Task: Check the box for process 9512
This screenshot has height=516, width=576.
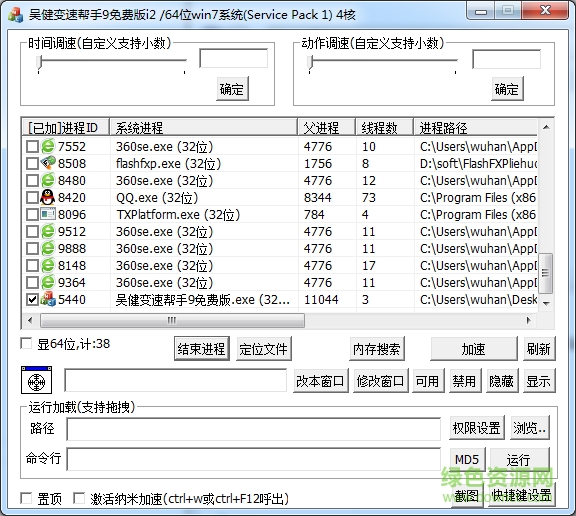Action: tap(32, 232)
